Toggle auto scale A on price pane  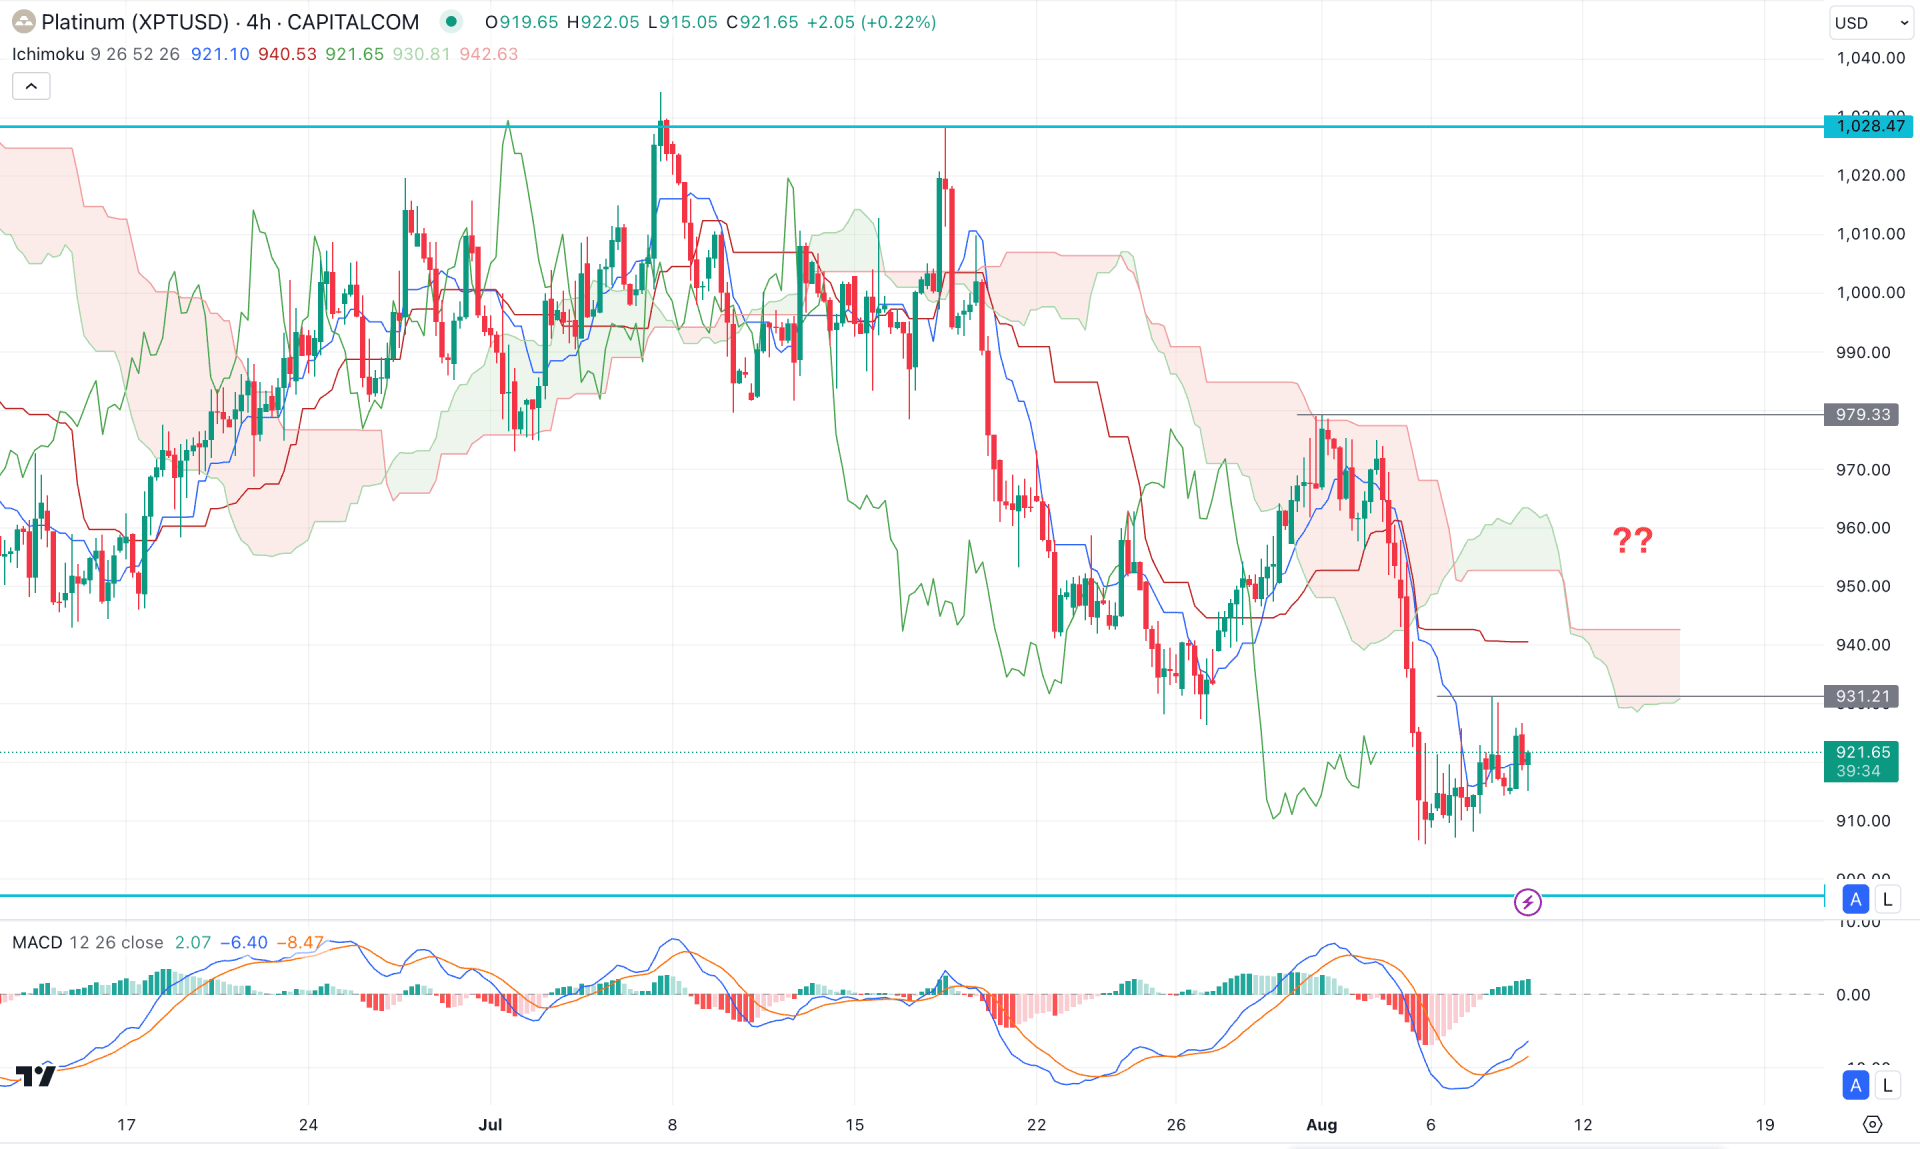[1856, 899]
